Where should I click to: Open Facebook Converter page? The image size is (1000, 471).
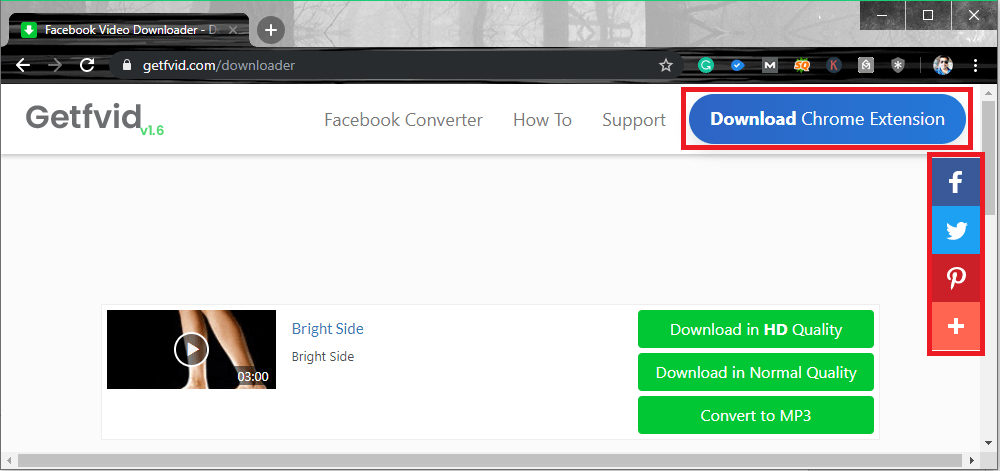click(403, 120)
